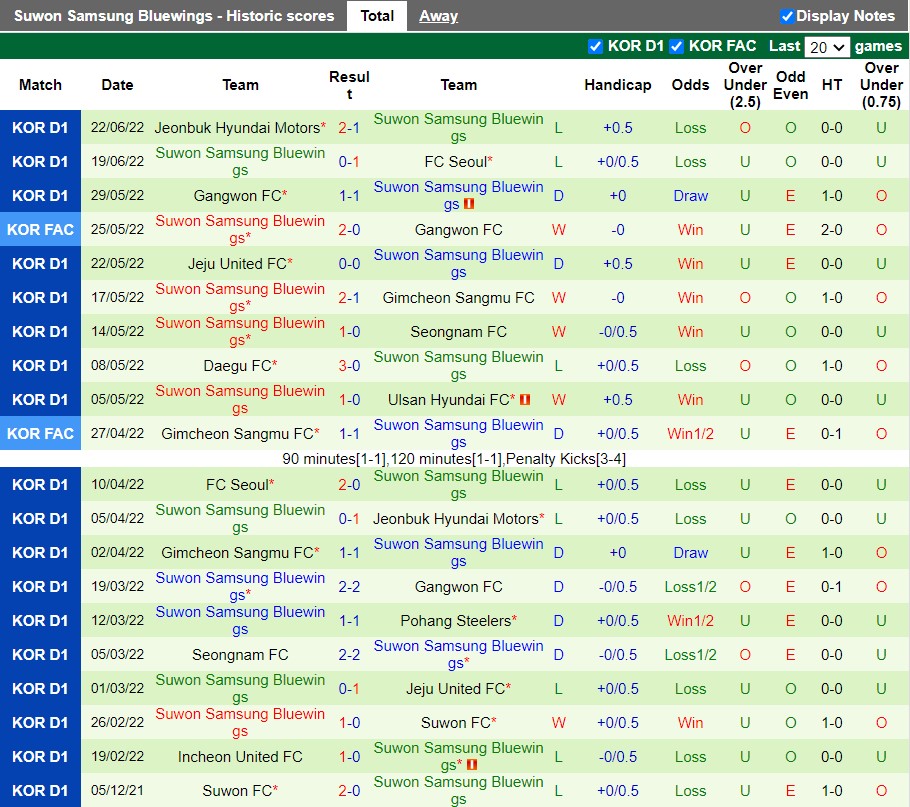Toggle the Display Notes checkbox

(x=787, y=16)
